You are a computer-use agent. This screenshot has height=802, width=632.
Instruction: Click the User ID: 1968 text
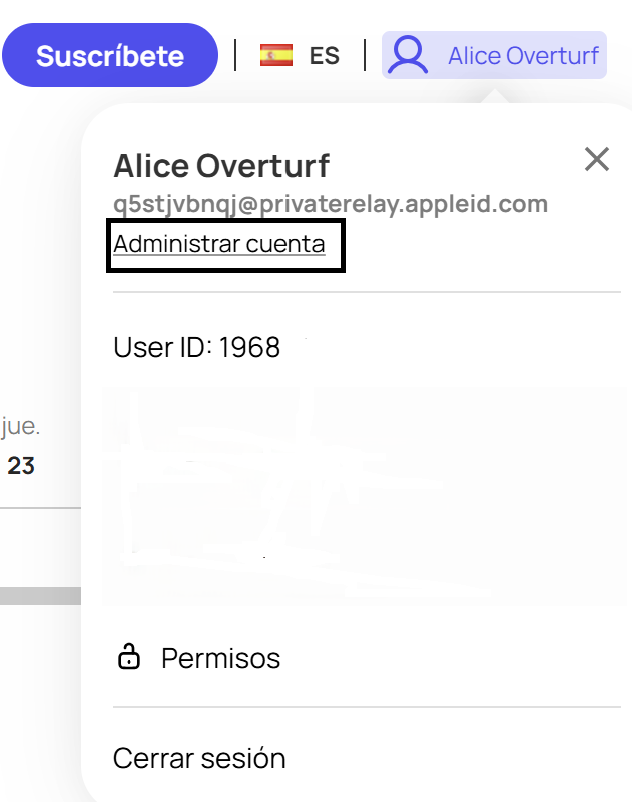(x=196, y=347)
